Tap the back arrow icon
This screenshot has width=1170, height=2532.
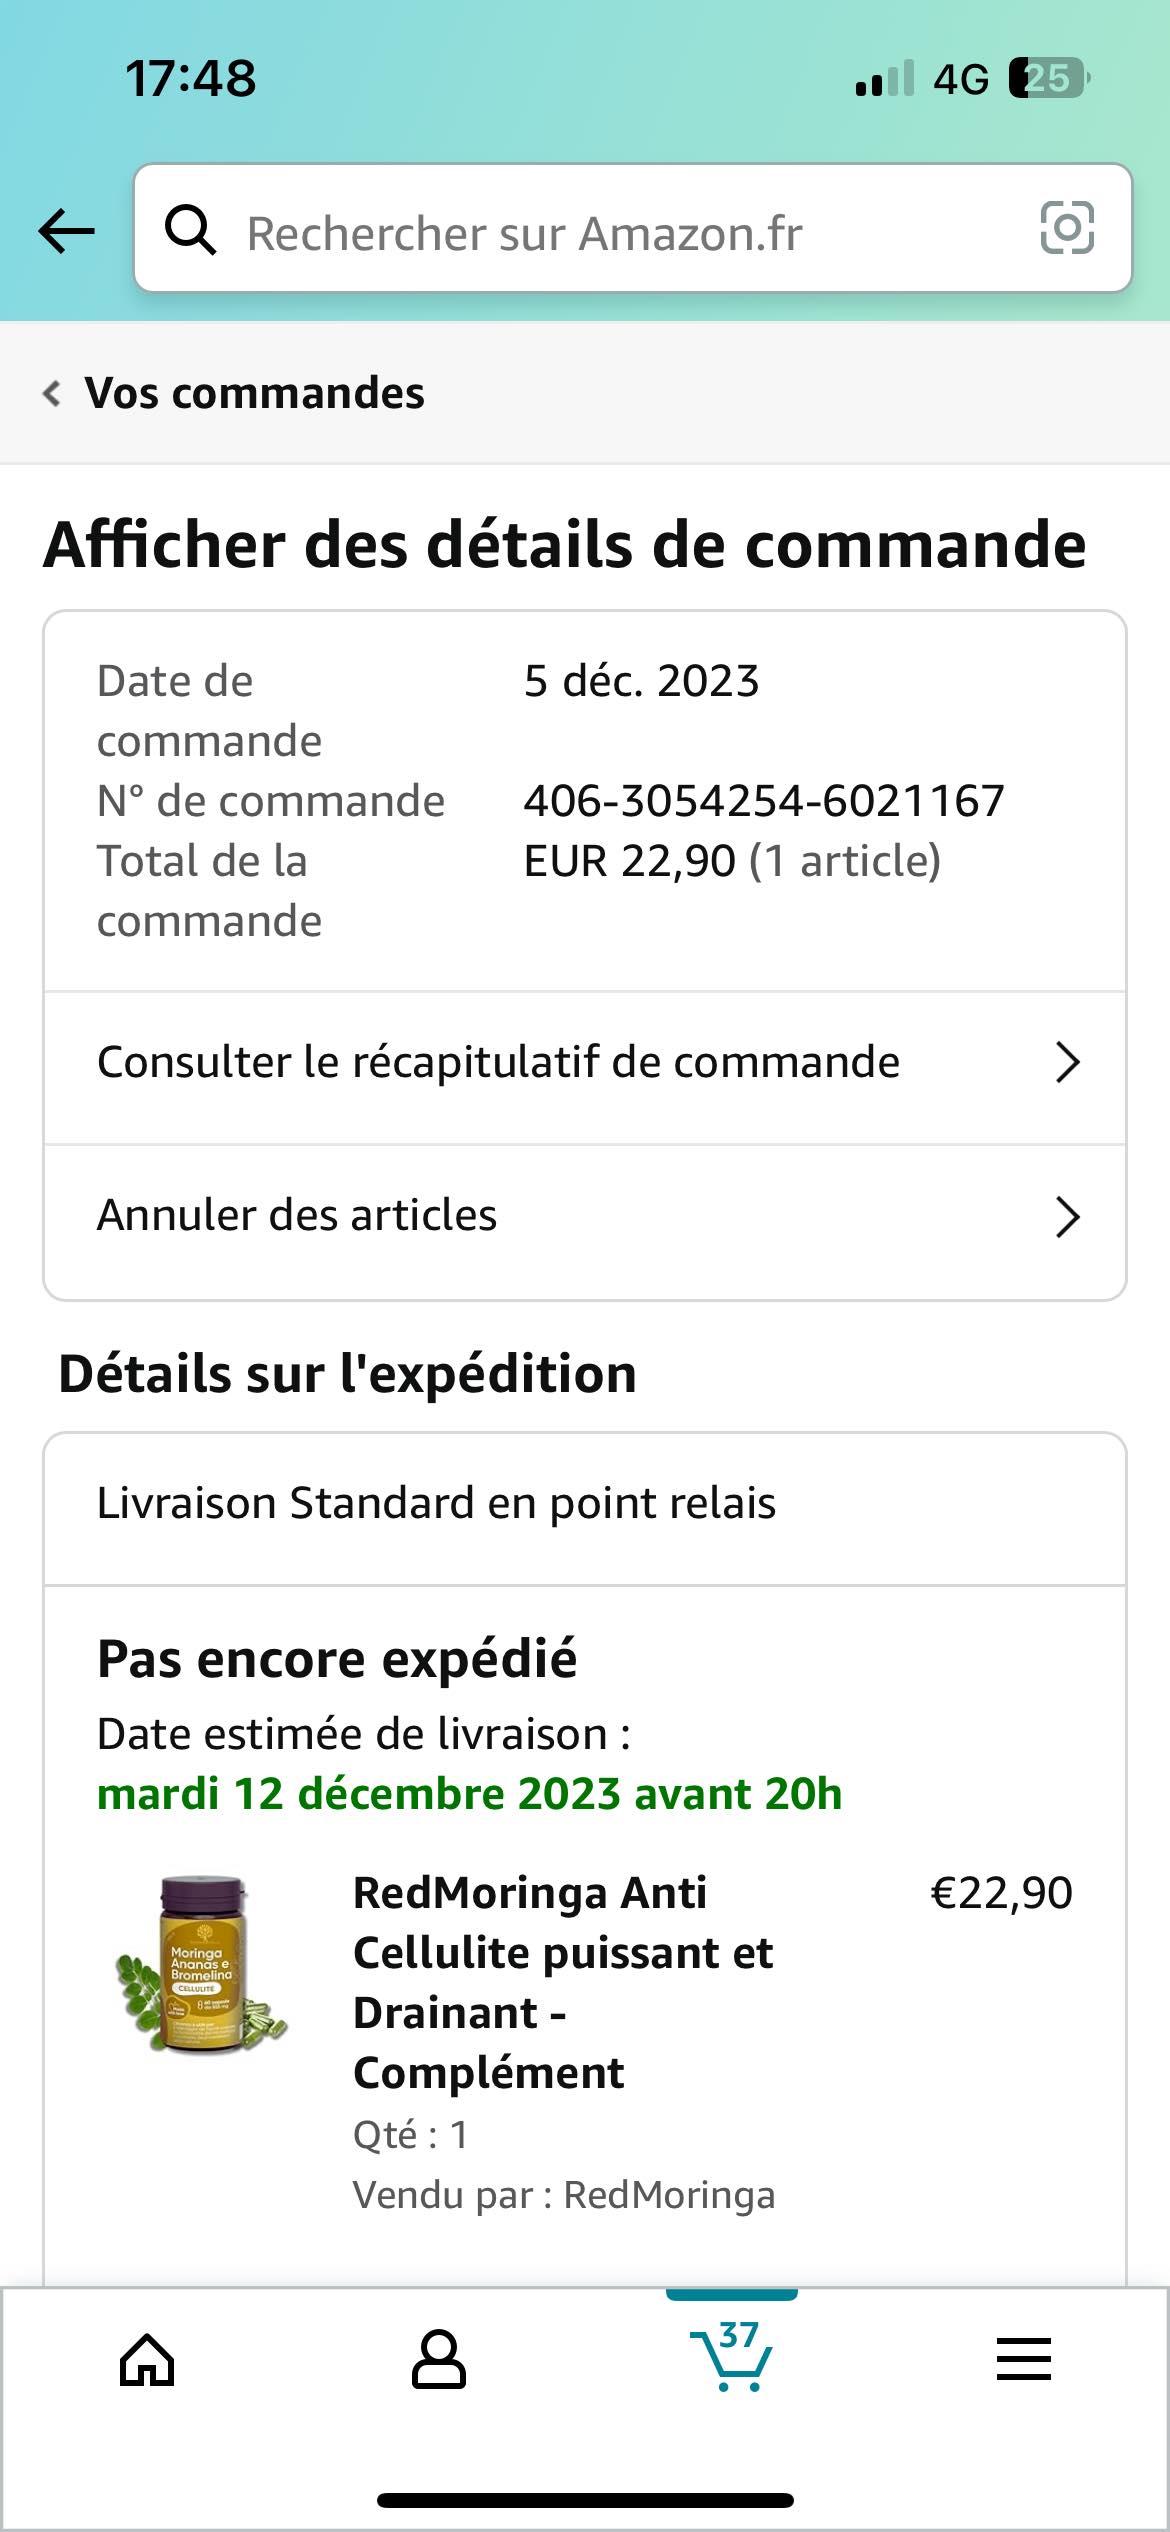[x=66, y=231]
